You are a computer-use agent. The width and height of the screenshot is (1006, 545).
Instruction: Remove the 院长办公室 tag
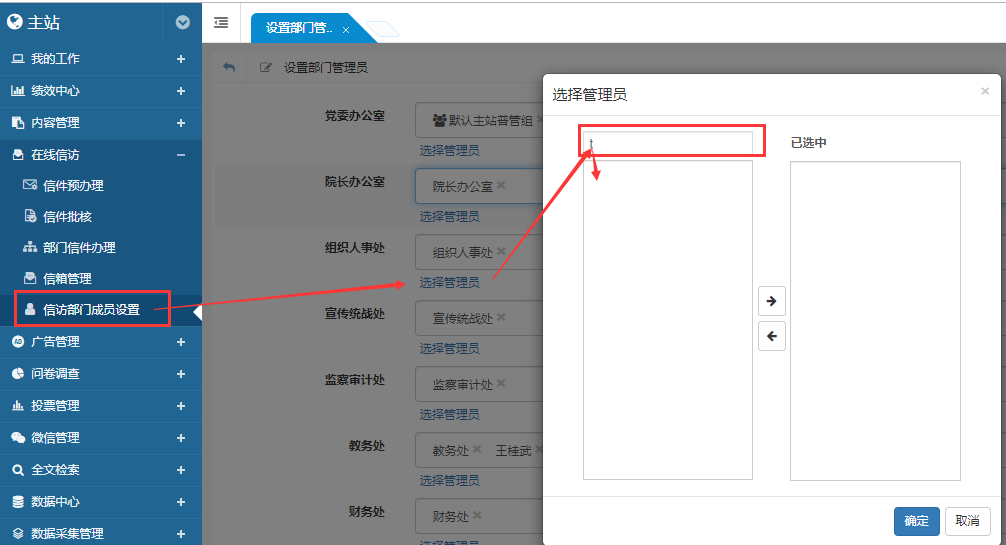pyautogui.click(x=501, y=186)
